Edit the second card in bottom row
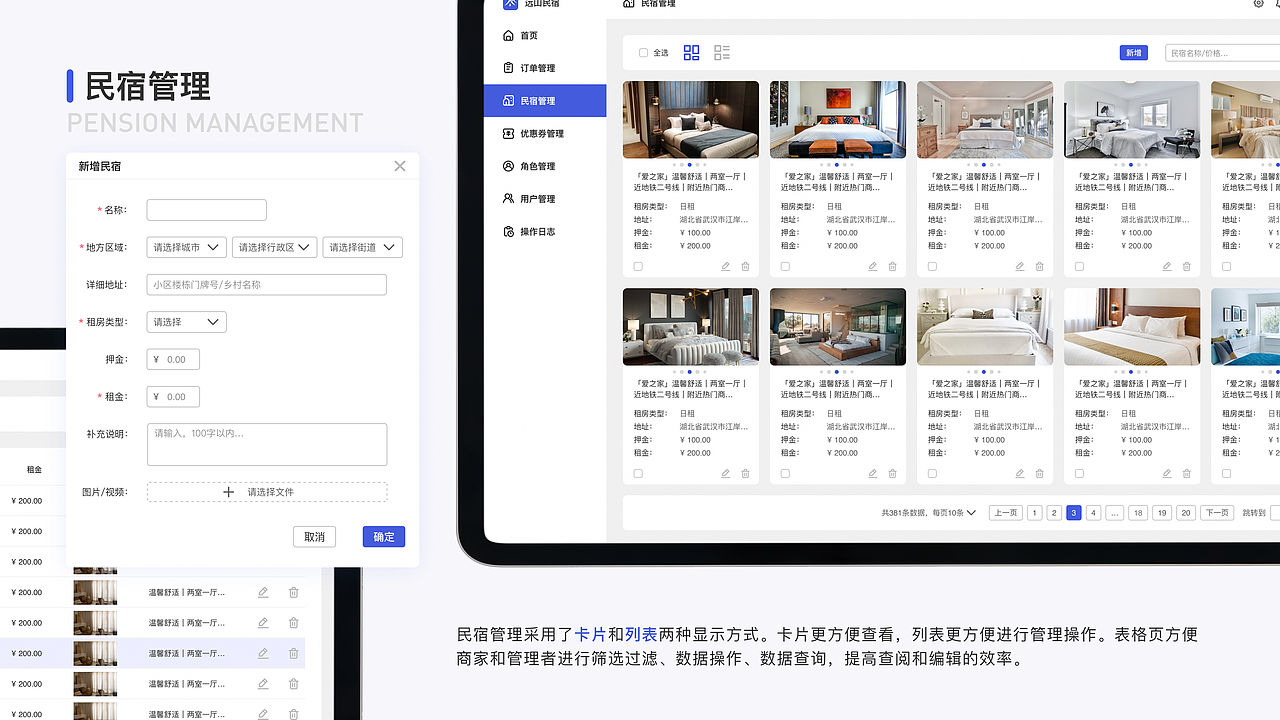1280x720 pixels. coord(873,474)
